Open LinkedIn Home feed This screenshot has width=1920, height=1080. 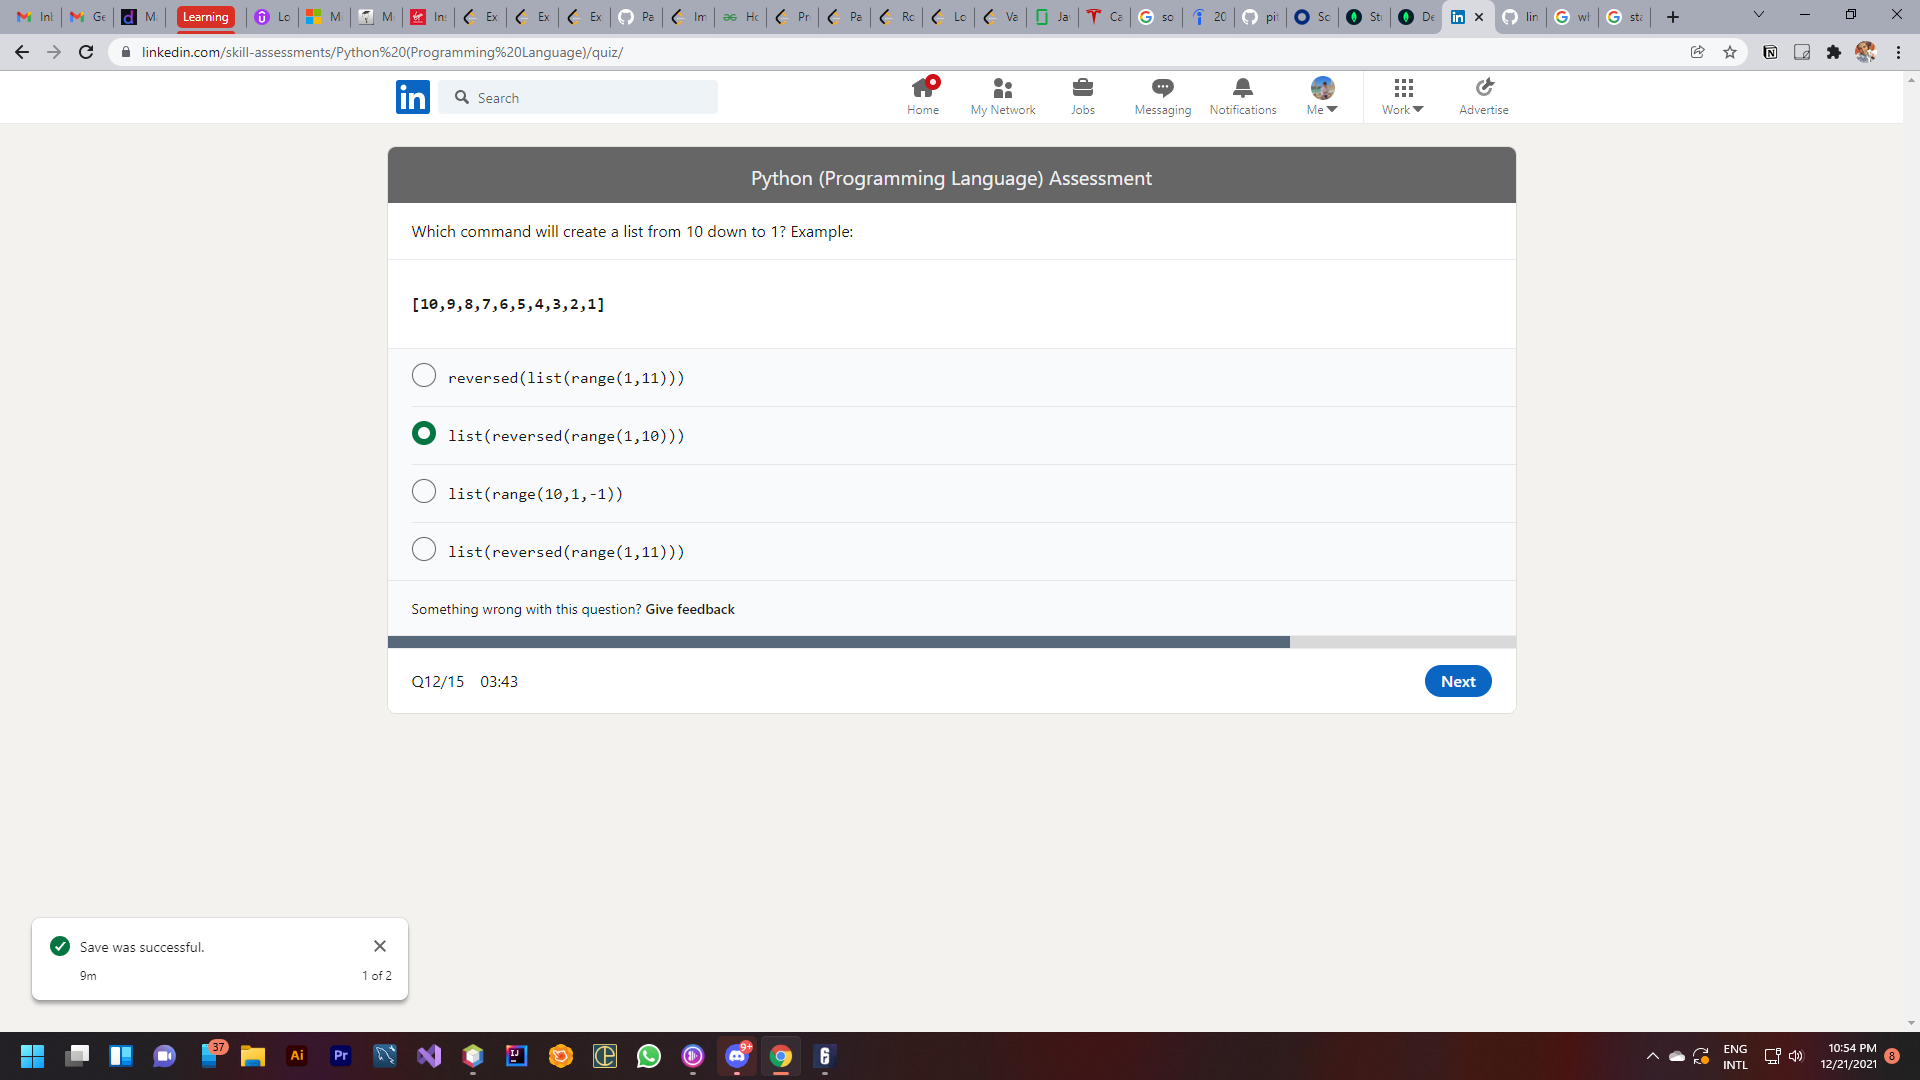(x=922, y=96)
